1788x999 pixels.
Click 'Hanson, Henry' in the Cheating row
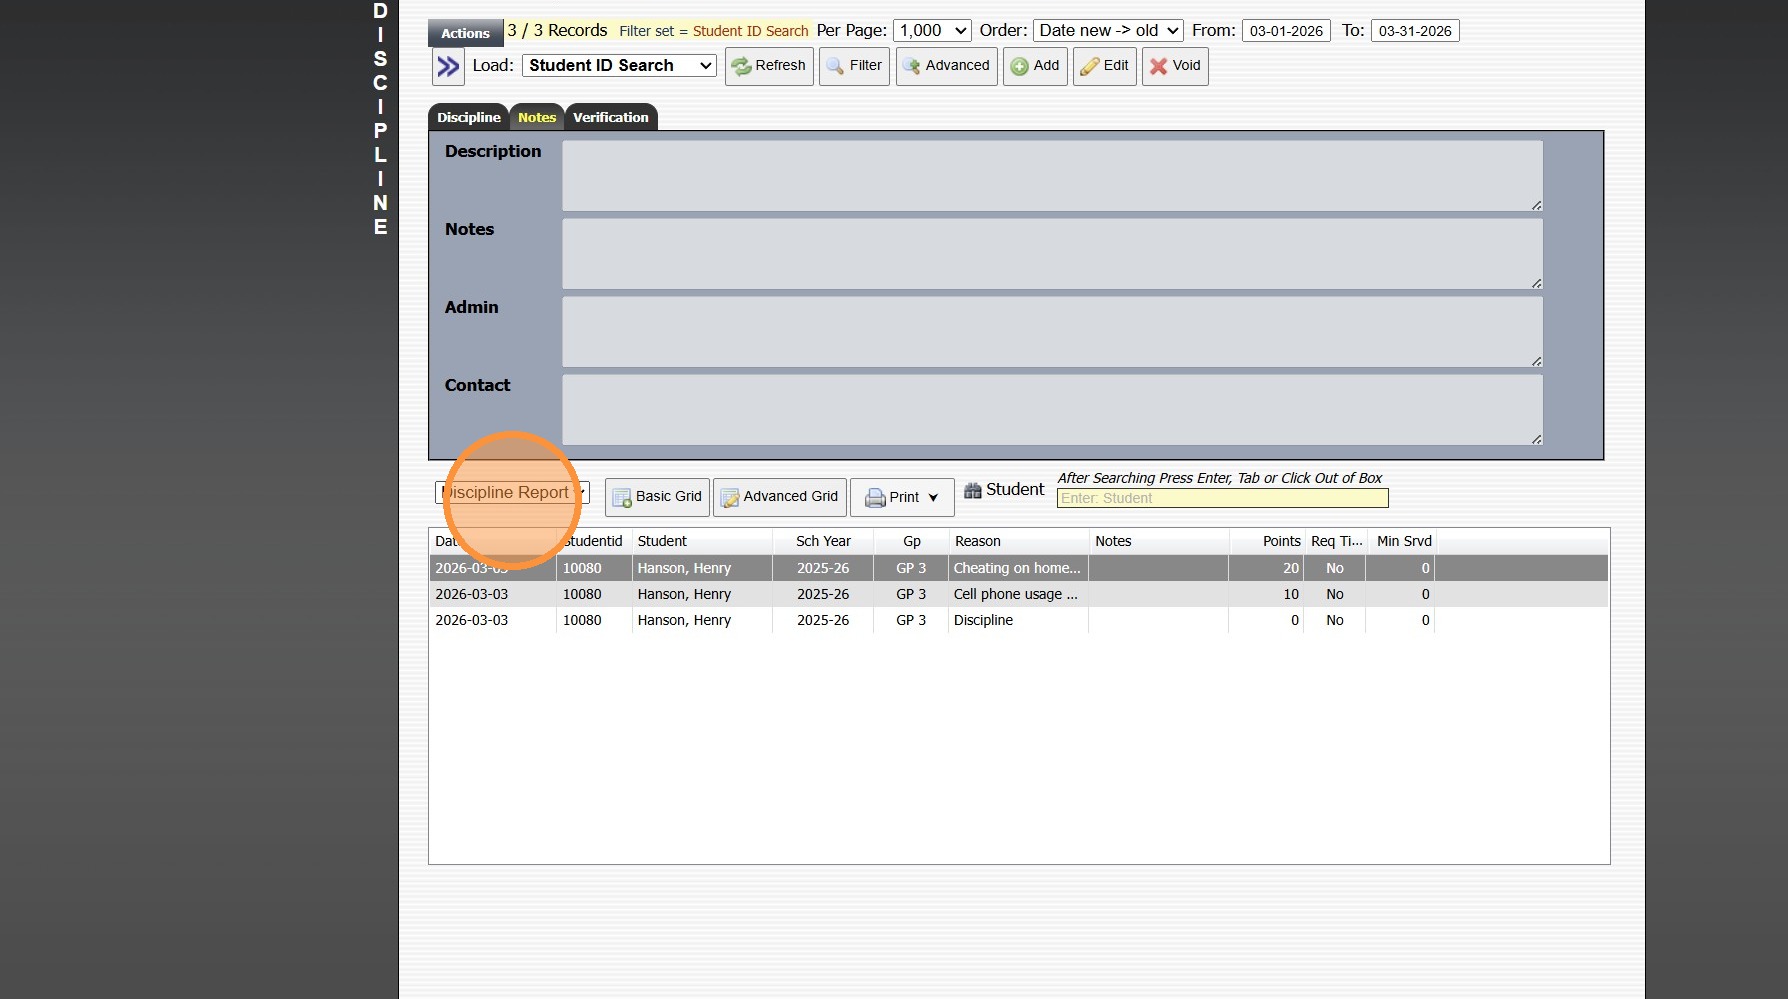click(x=685, y=568)
